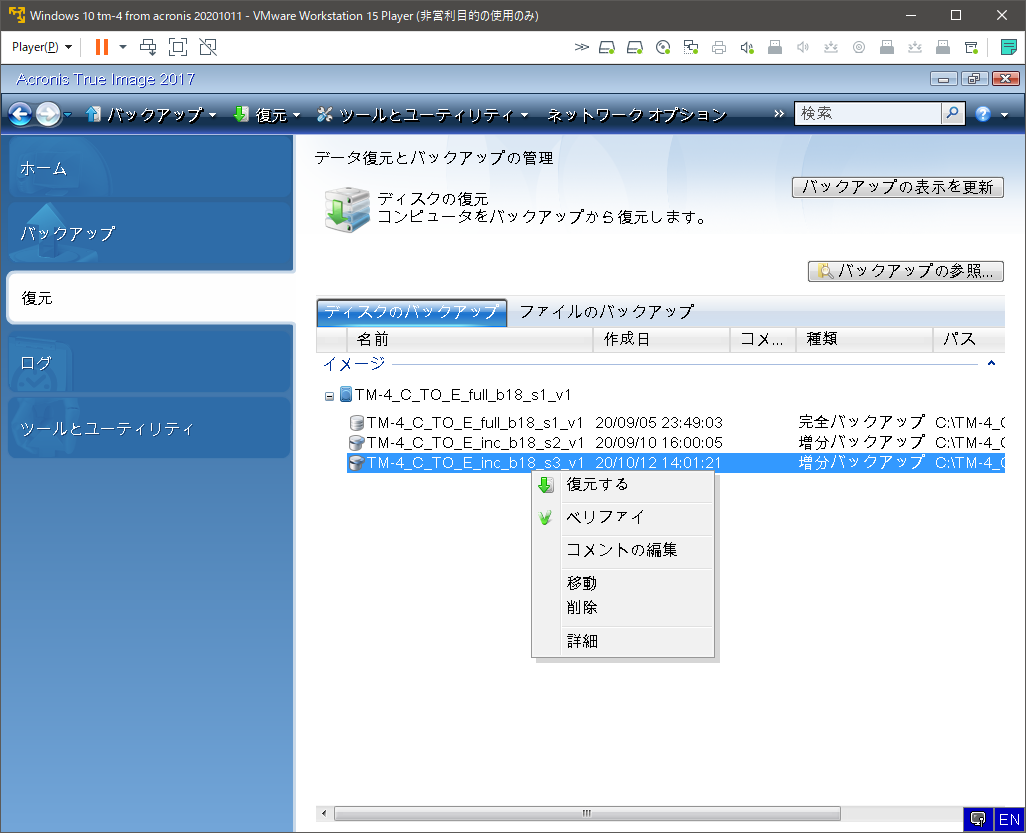Viewport: 1026px width, 833px height.
Task: Click the Acronis forward navigation arrow
Action: click(x=48, y=115)
